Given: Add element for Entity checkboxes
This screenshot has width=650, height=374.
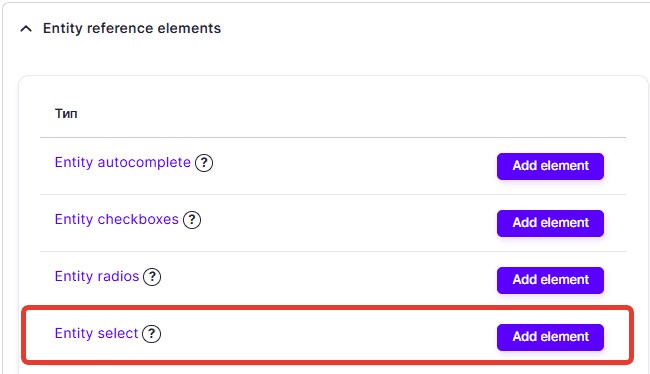Looking at the screenshot, I should [x=550, y=223].
